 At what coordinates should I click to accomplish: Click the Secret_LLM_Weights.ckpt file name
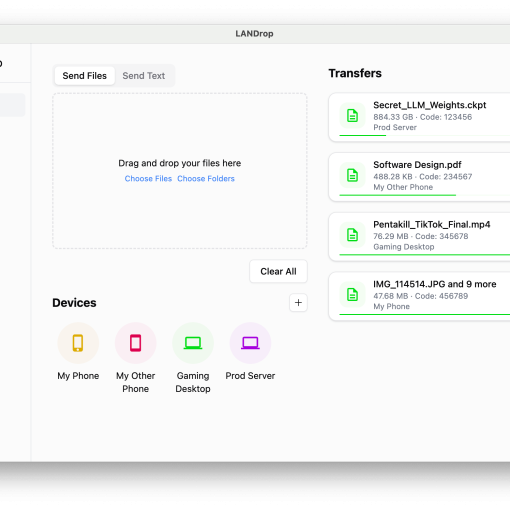pos(430,105)
